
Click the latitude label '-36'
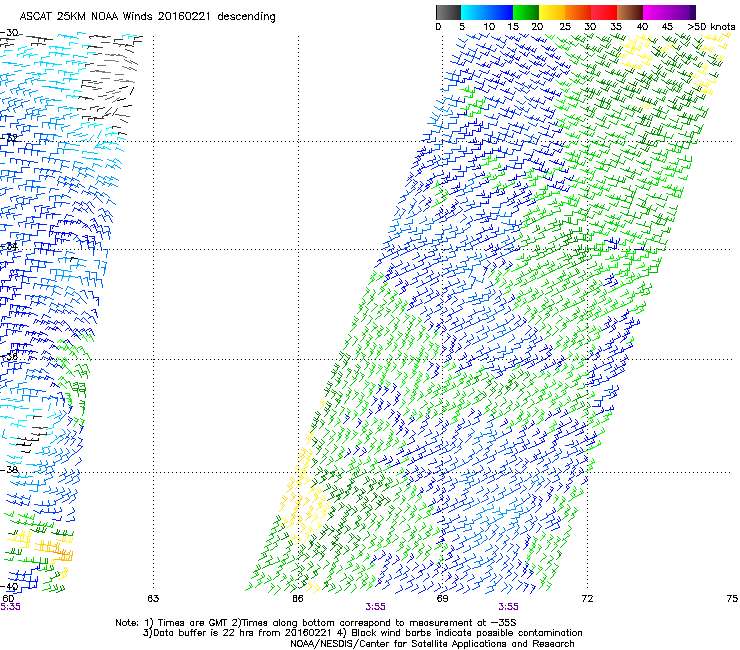click(9, 356)
